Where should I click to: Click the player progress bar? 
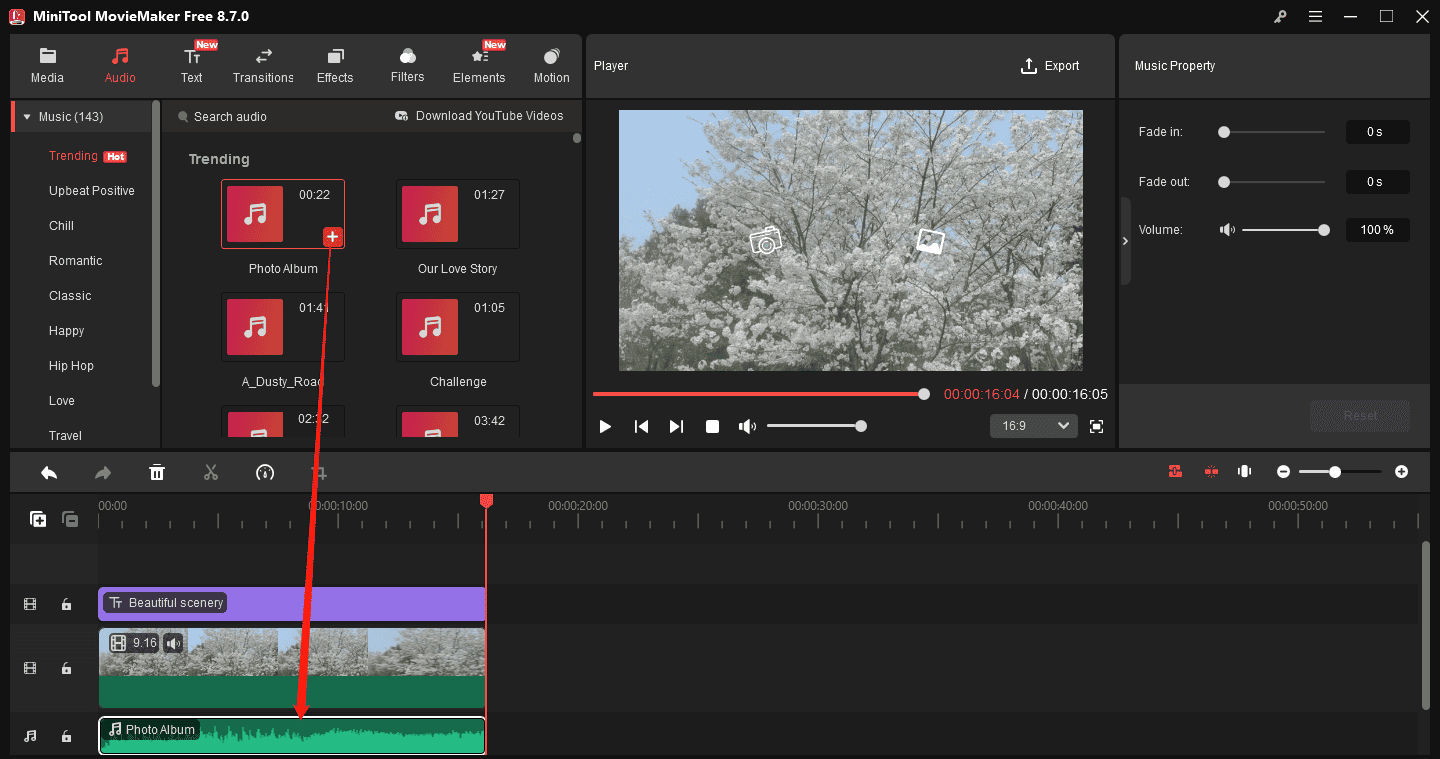761,394
